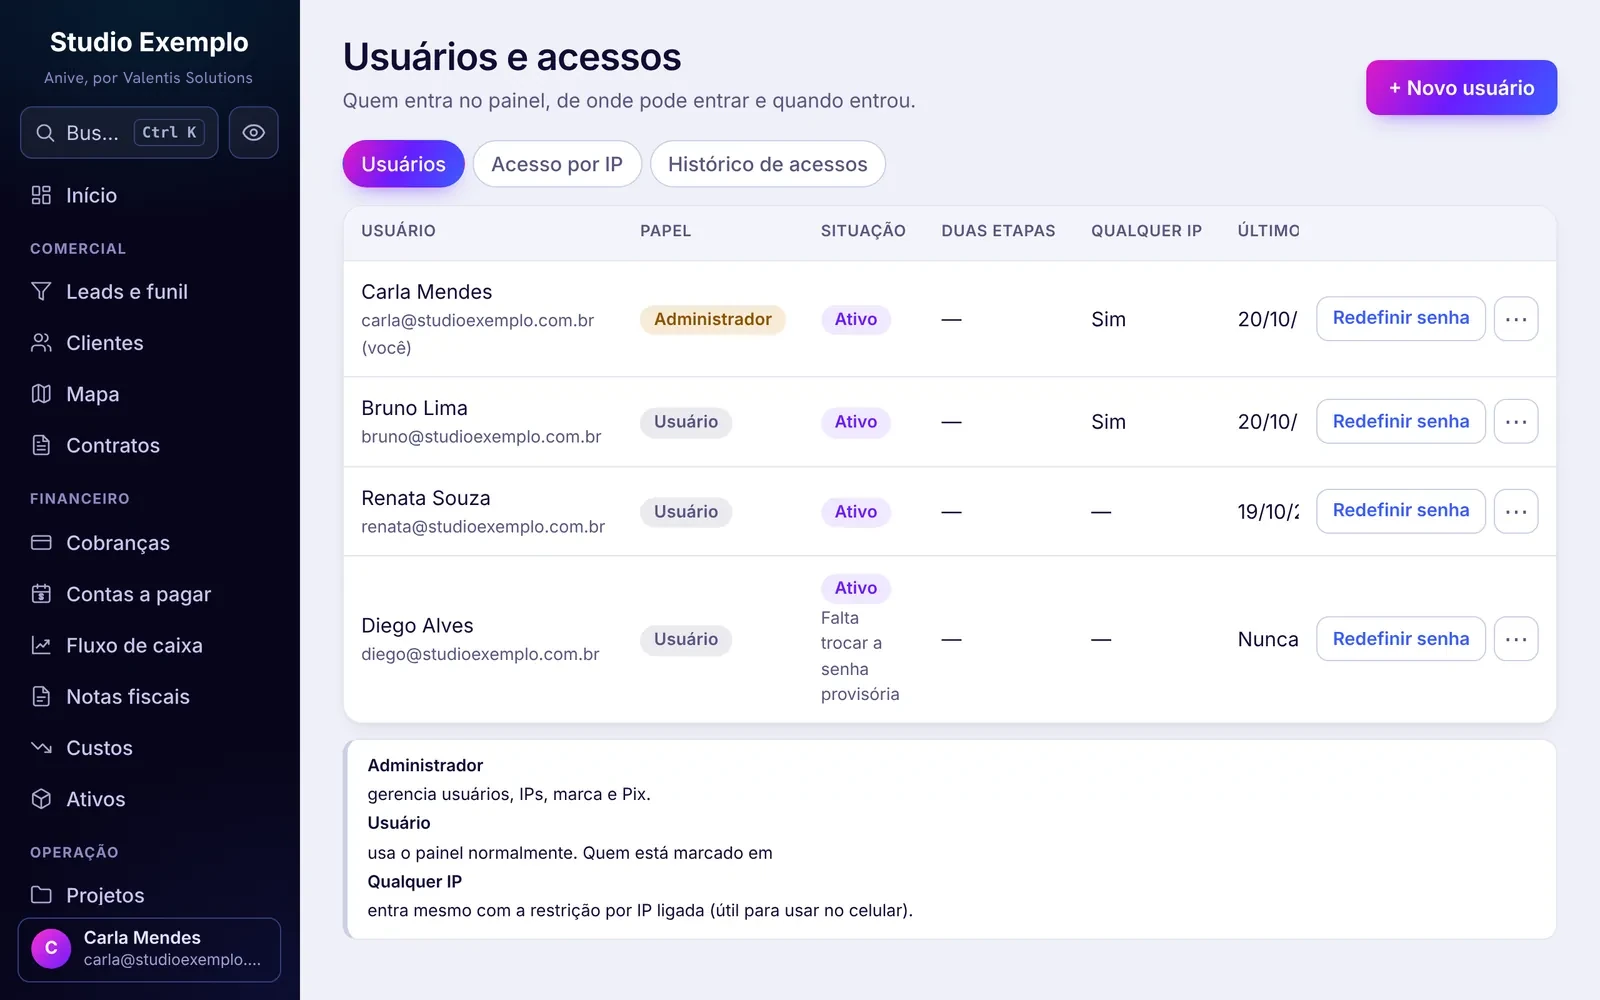Click Redefinir senha for Diego Alves
The image size is (1600, 1000).
1401,639
